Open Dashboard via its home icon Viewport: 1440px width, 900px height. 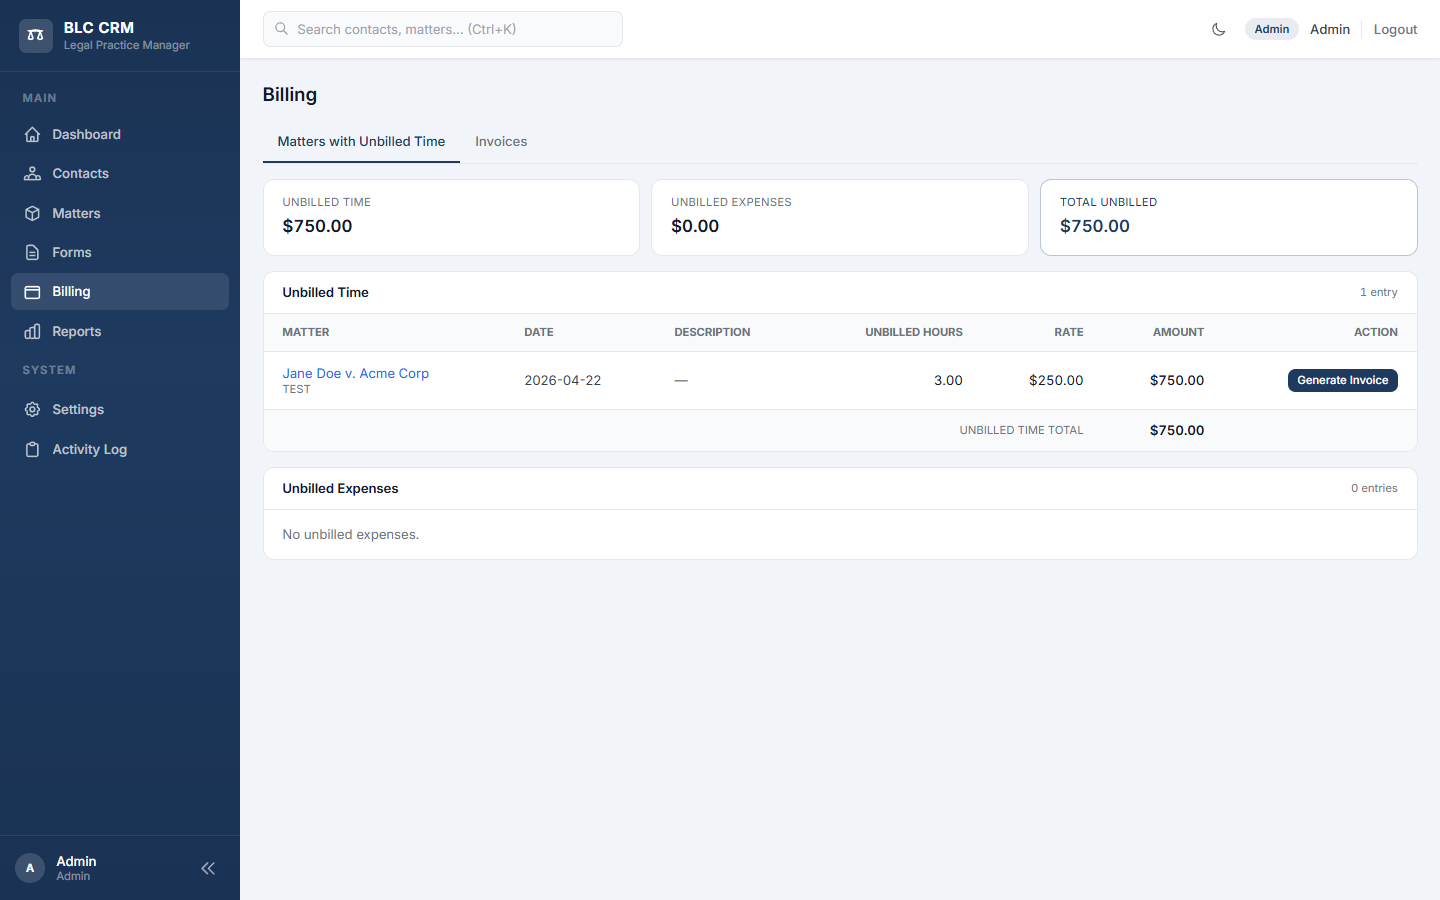32,135
